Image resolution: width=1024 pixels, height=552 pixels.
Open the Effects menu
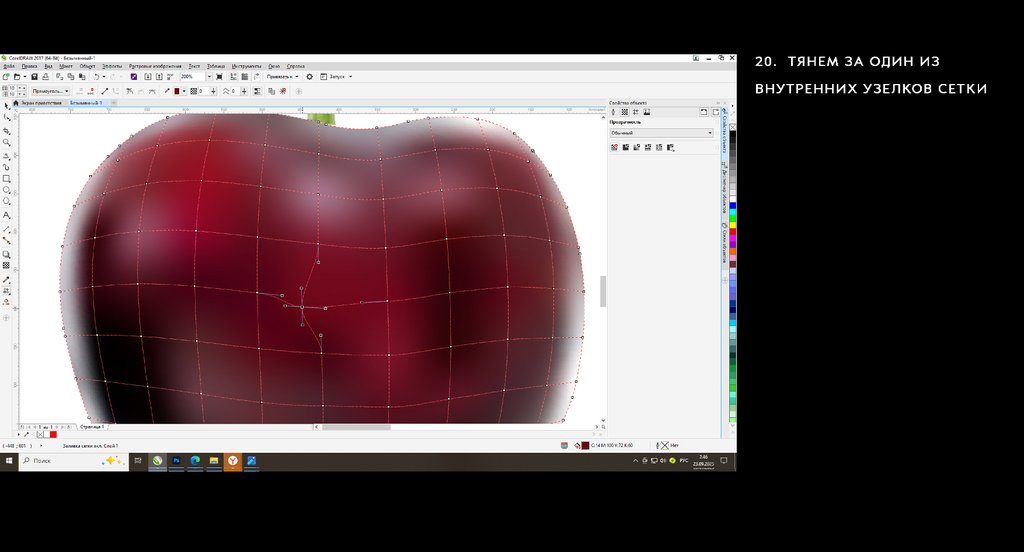(x=112, y=66)
